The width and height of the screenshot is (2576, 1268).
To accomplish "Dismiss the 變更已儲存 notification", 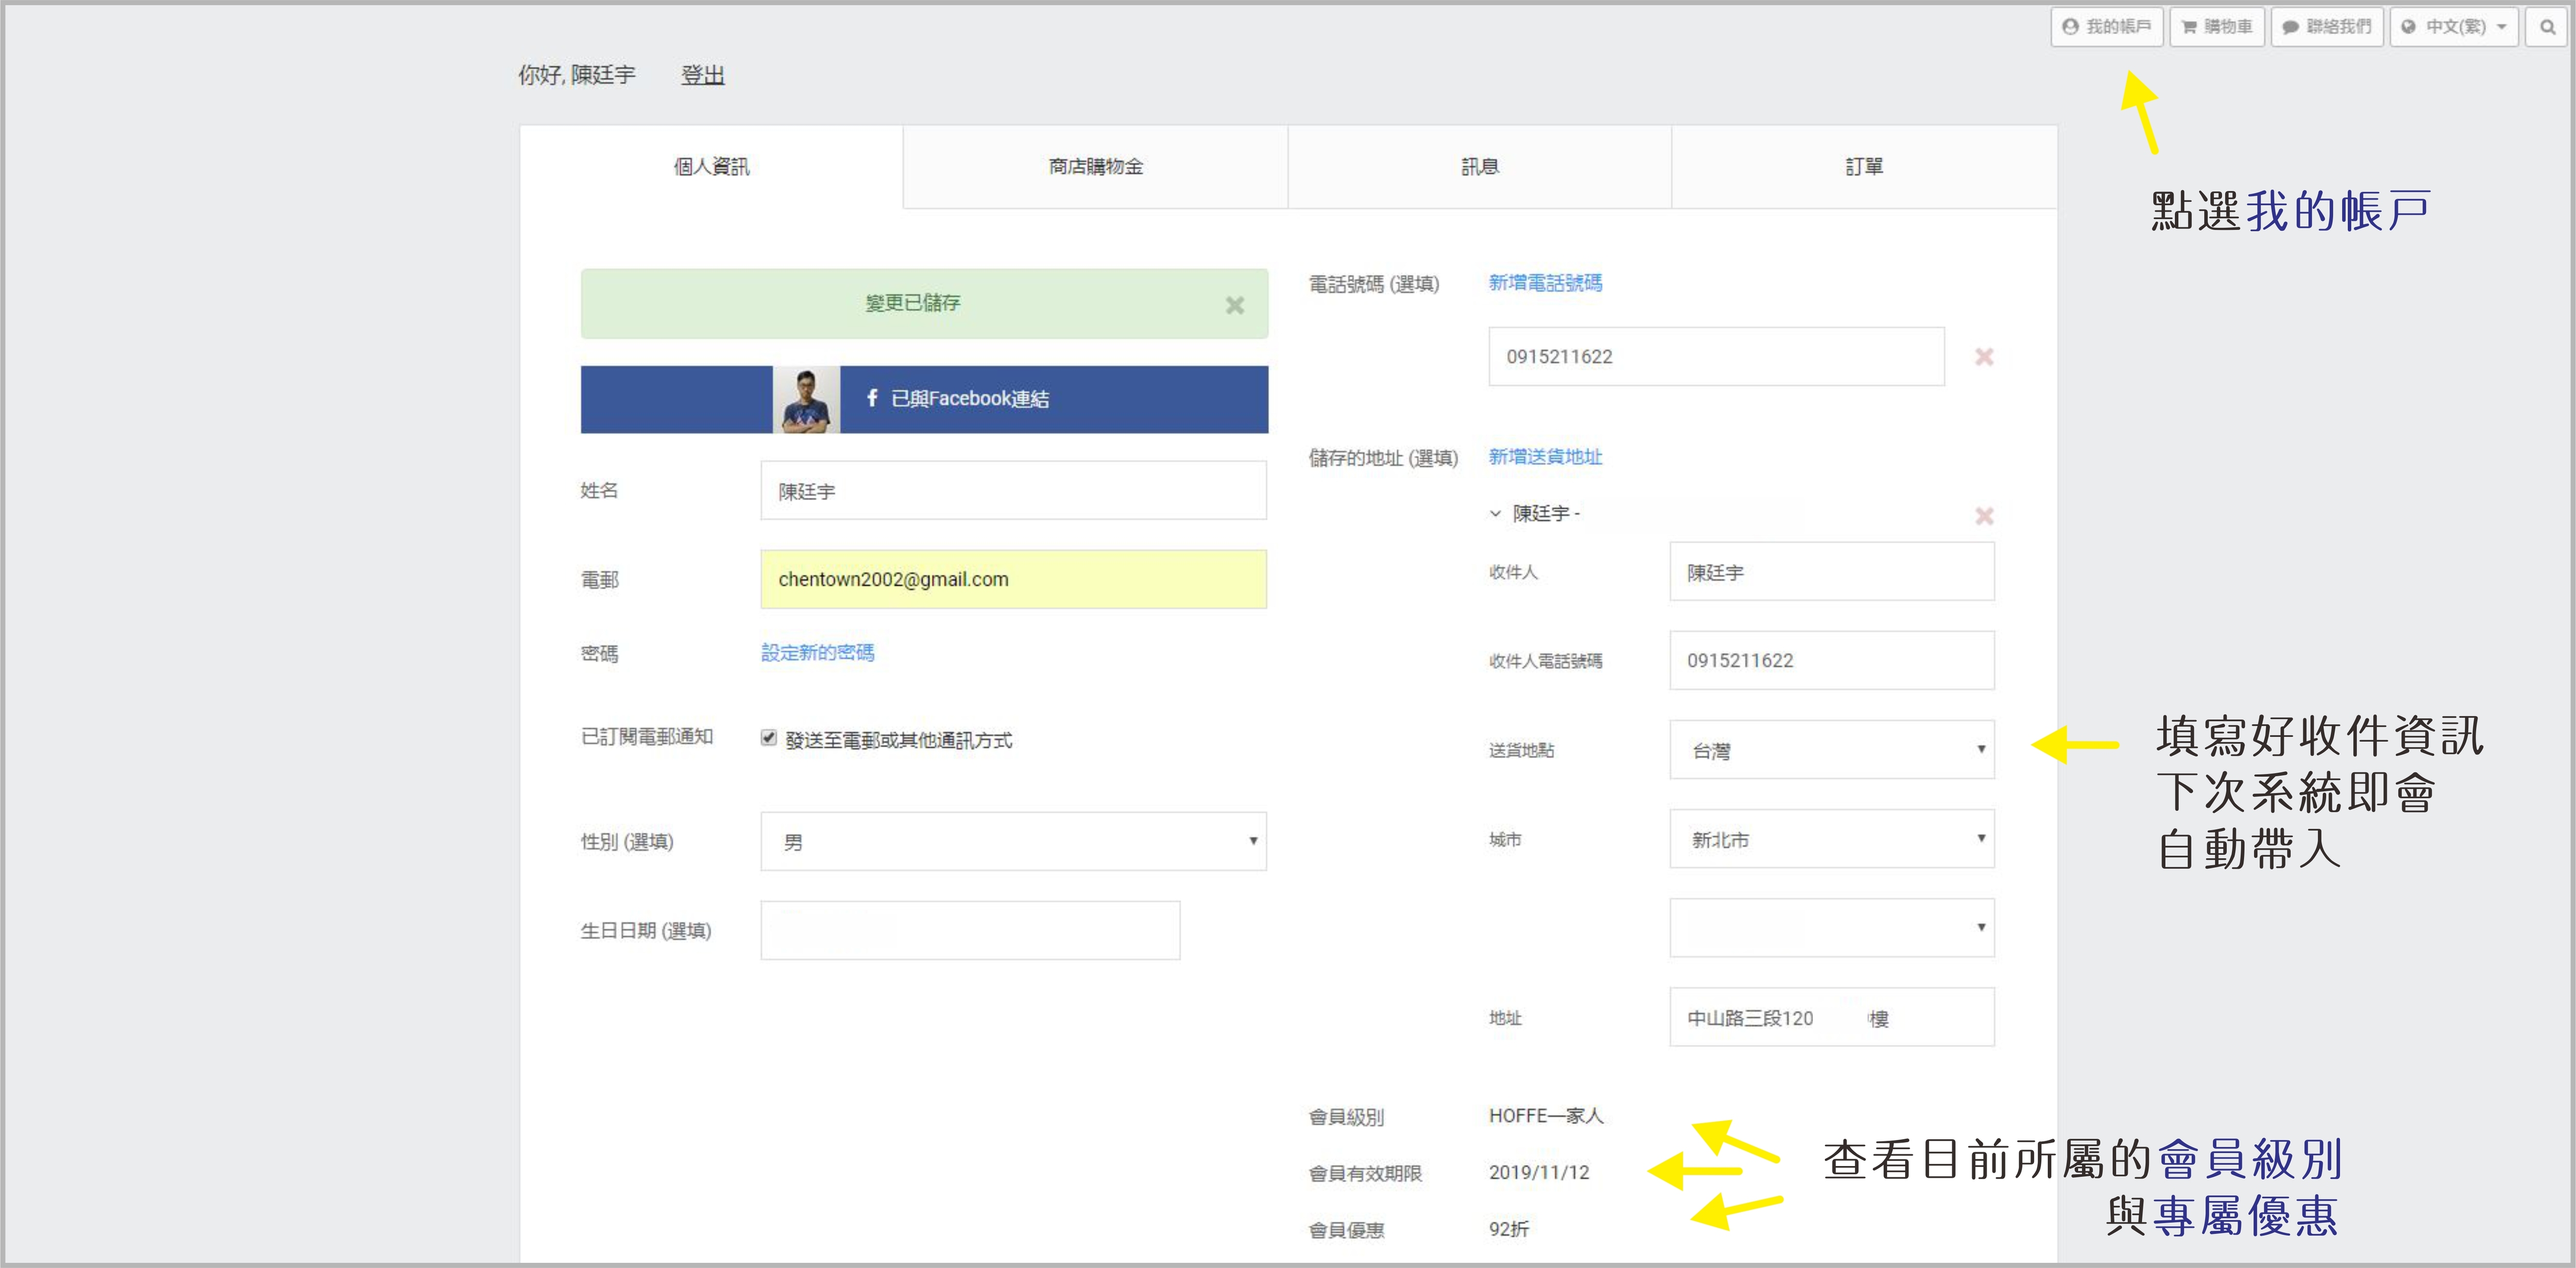I will pos(1234,305).
